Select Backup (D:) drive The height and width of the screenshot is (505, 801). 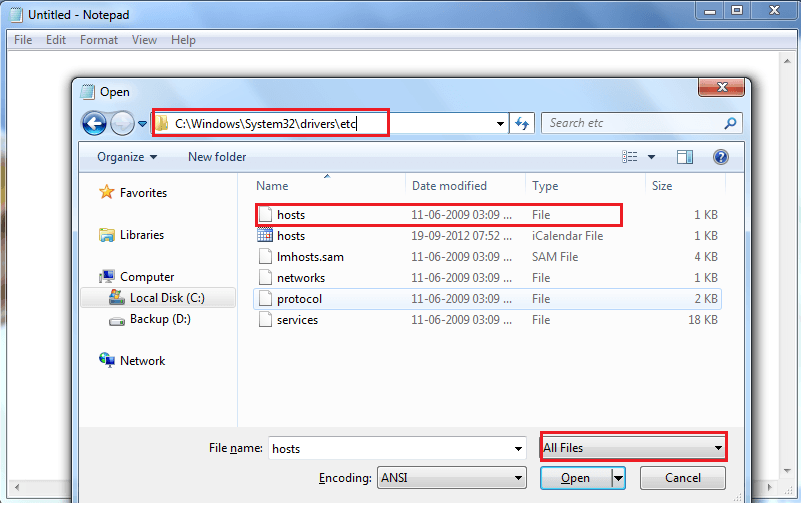pos(160,319)
